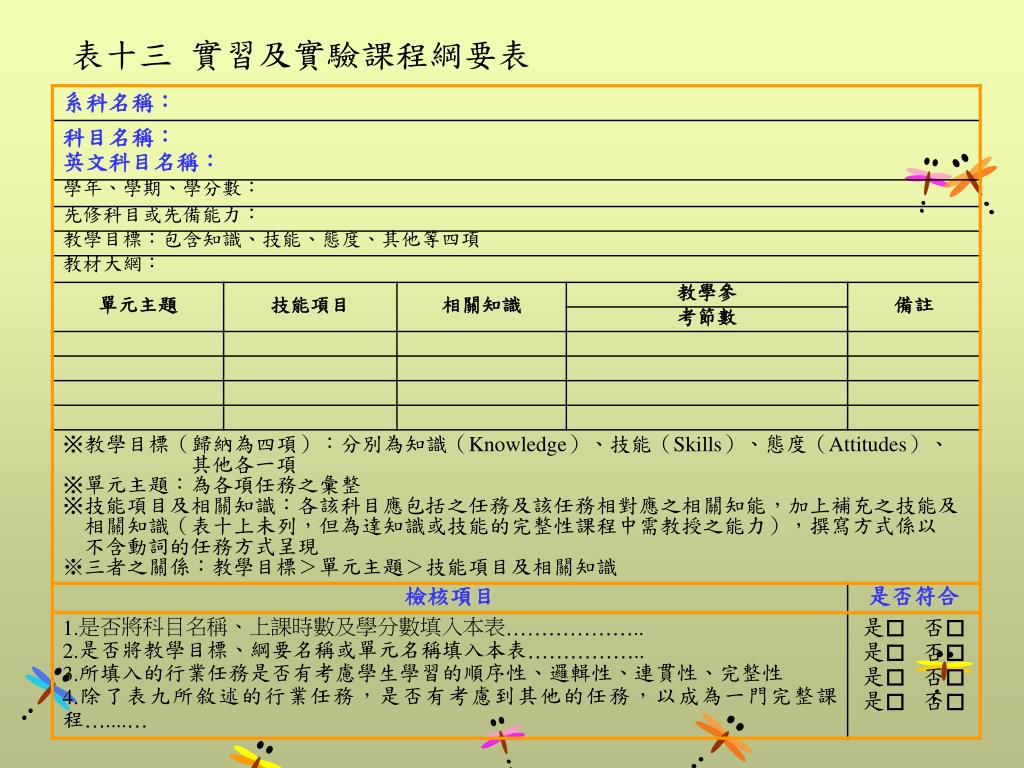This screenshot has width=1024, height=768.
Task: Click checklist item 3 所填入的行業任務
Action: [421, 673]
